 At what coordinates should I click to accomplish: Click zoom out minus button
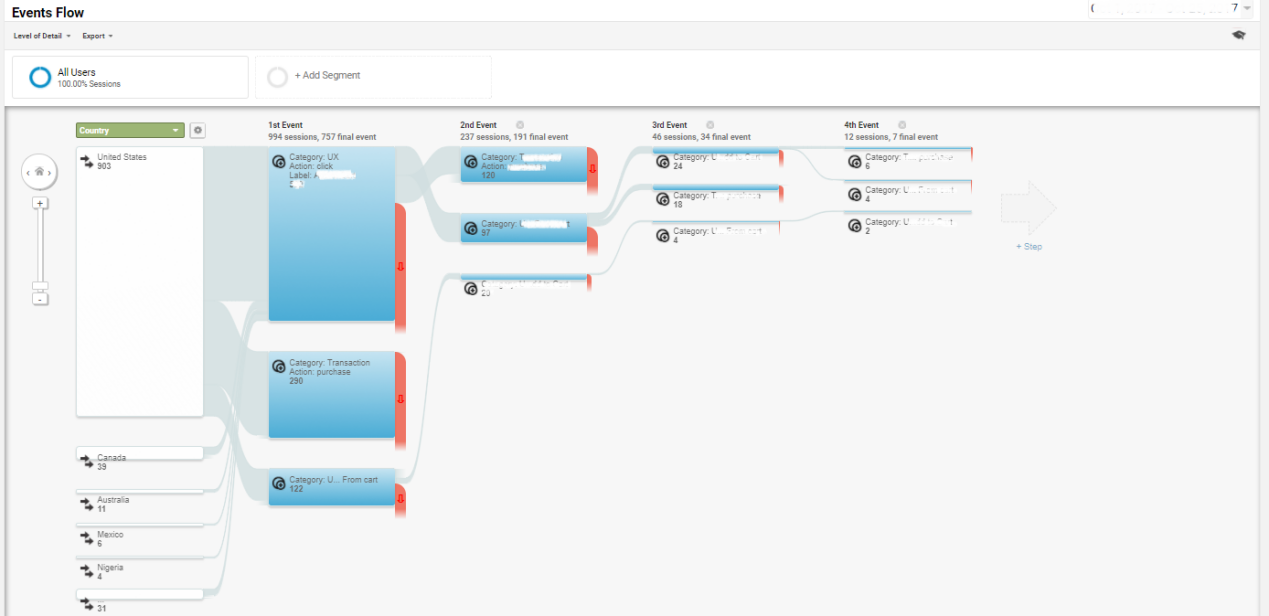pyautogui.click(x=40, y=299)
